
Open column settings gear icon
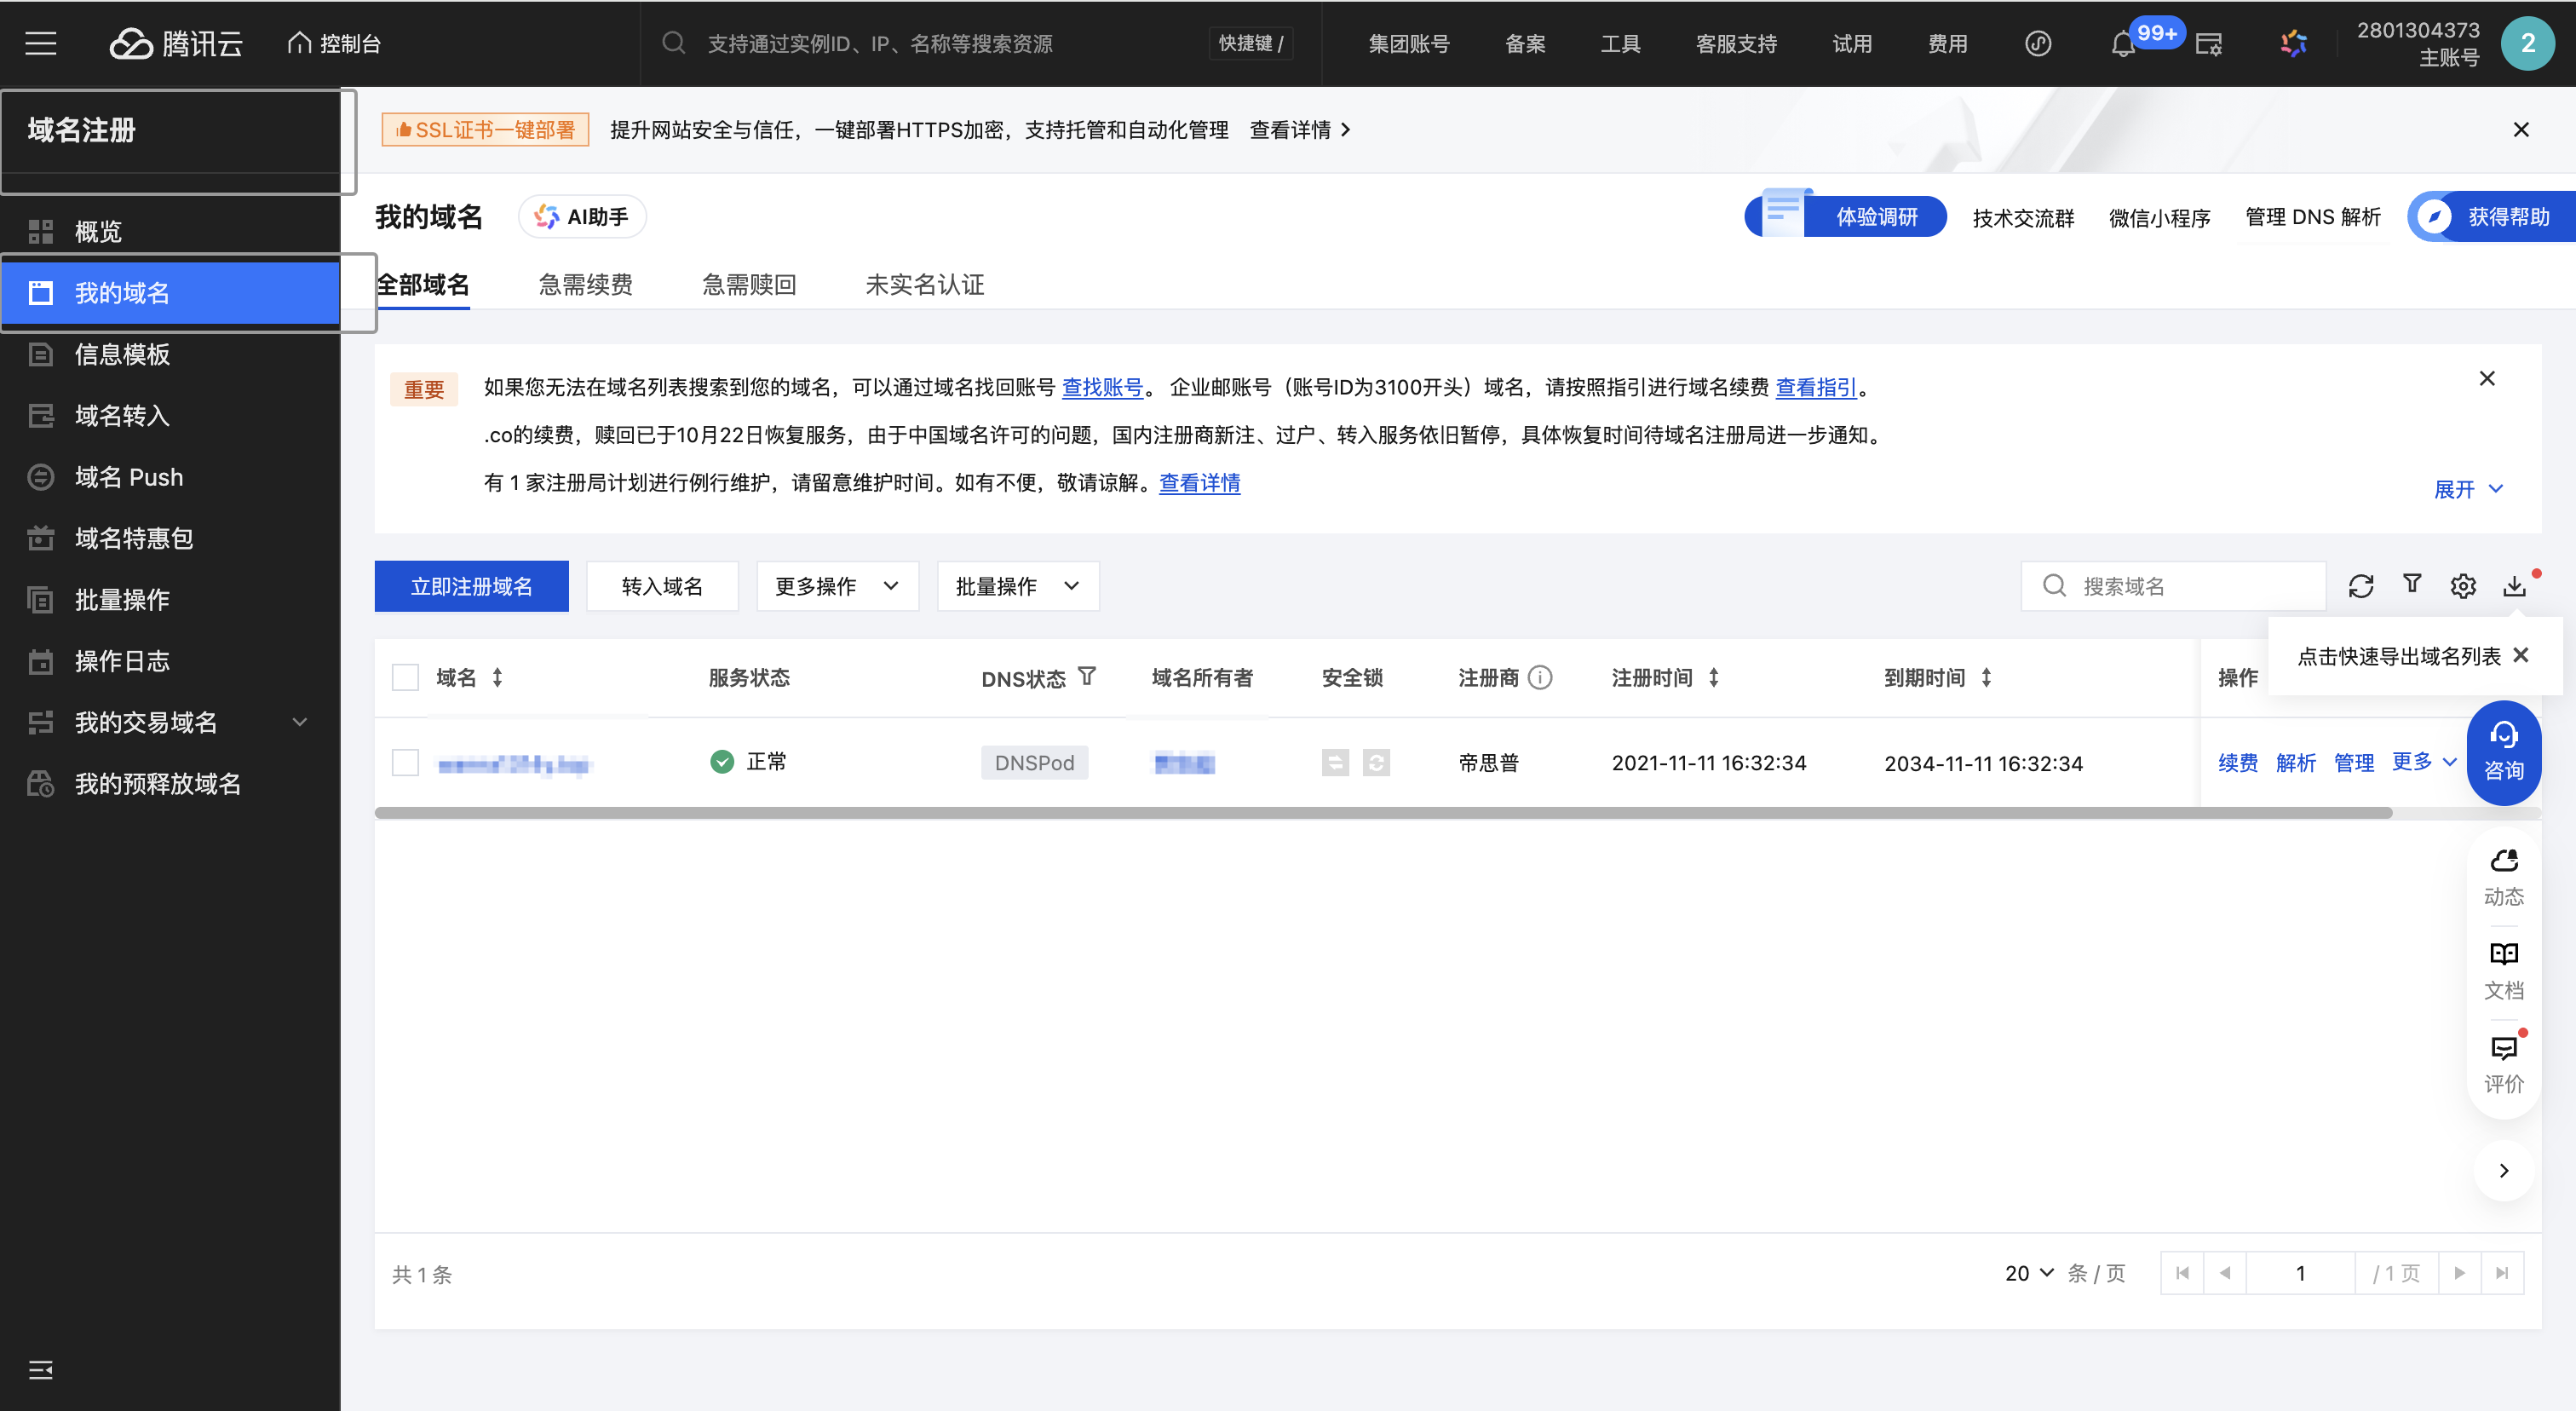pos(2463,586)
